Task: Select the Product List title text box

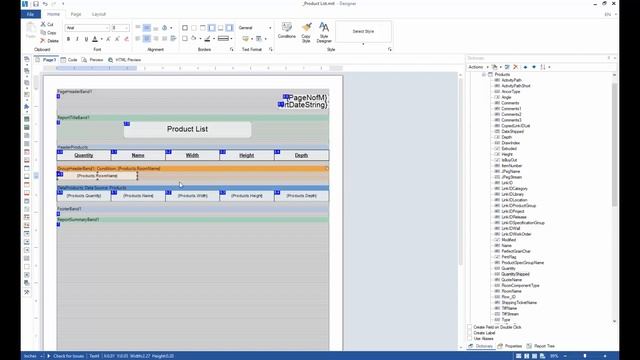Action: click(x=187, y=129)
